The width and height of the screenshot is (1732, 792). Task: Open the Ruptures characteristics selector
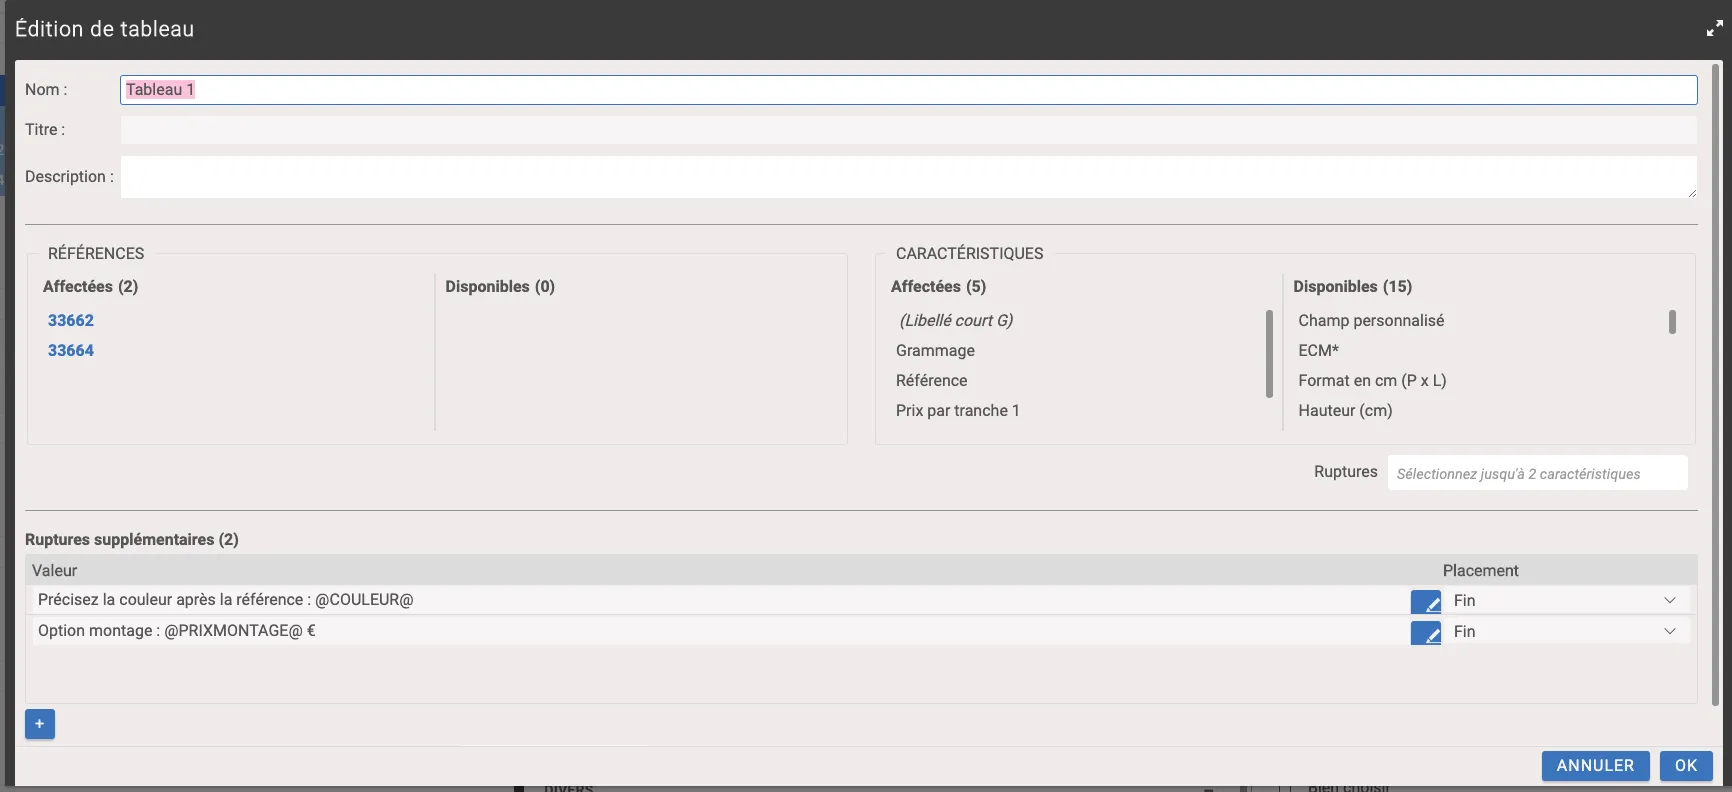point(1537,474)
